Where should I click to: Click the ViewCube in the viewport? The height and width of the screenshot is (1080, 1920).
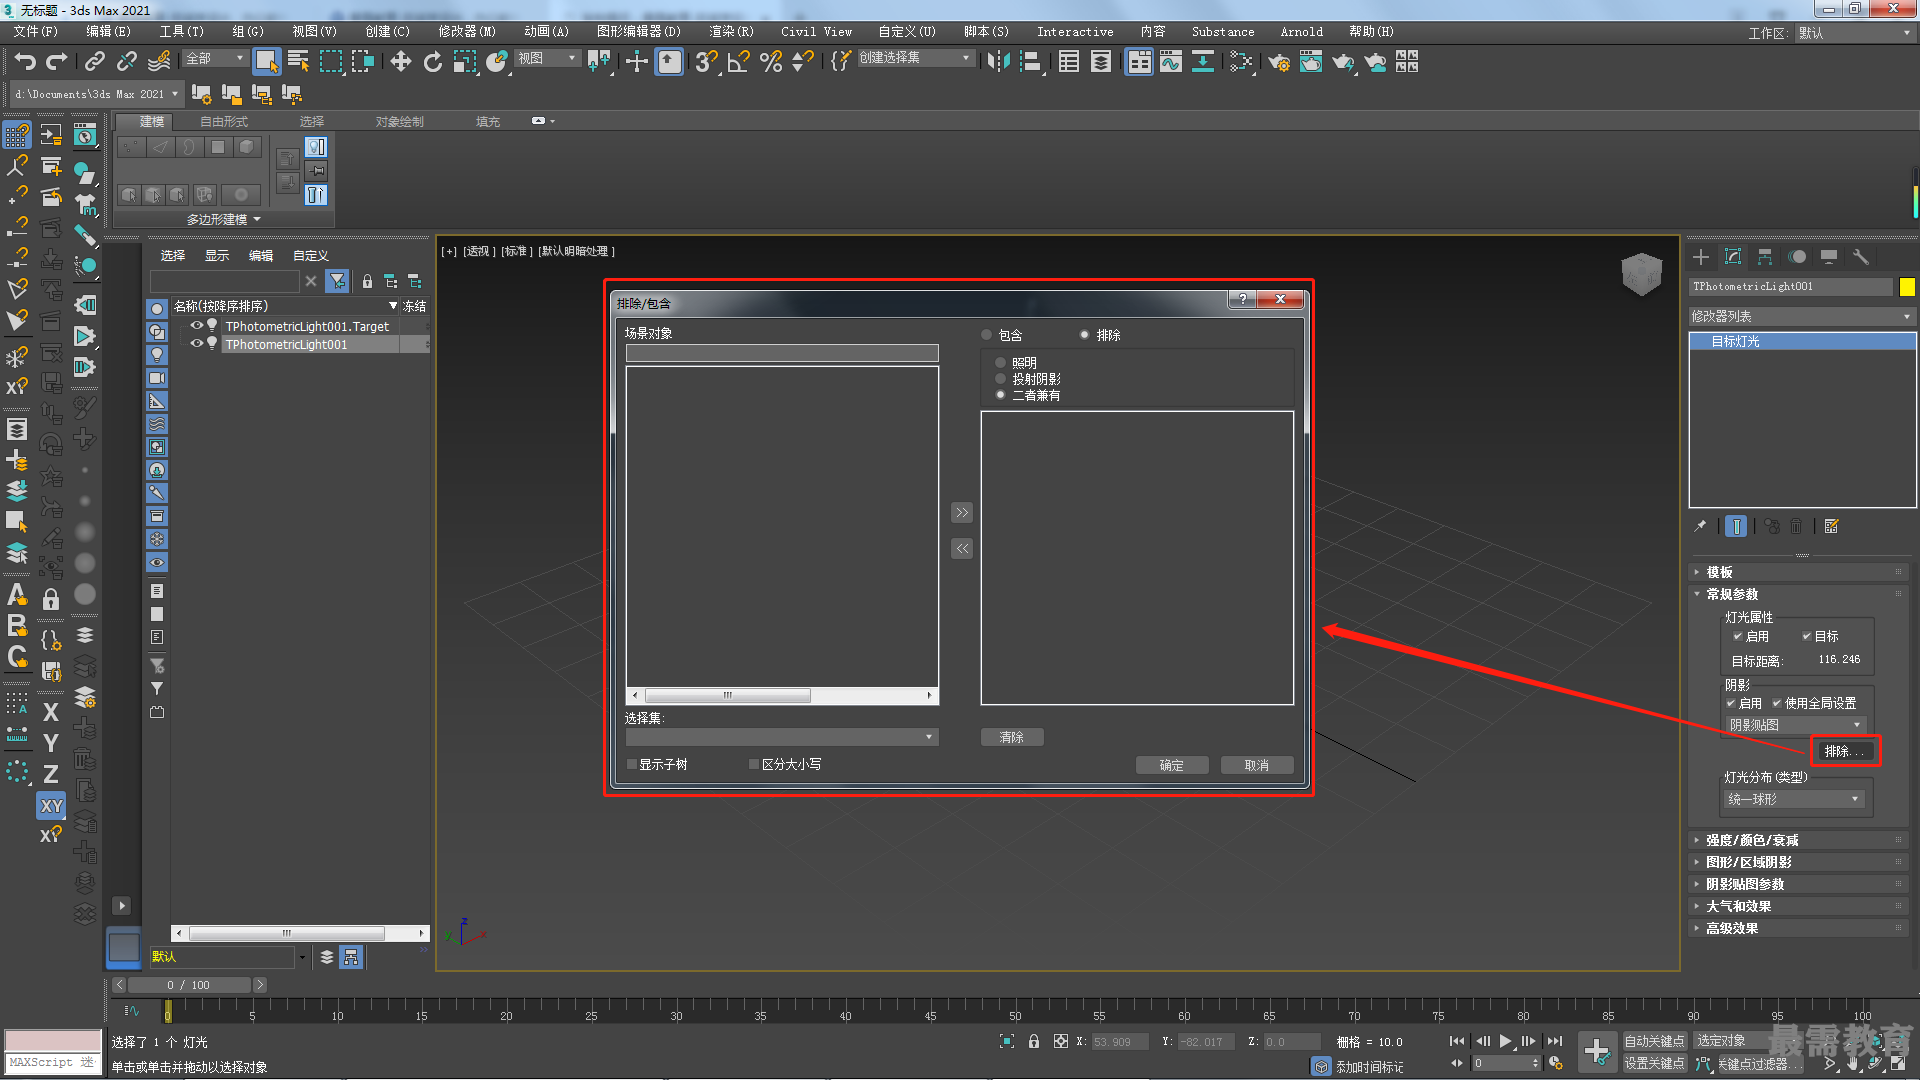[x=1641, y=273]
